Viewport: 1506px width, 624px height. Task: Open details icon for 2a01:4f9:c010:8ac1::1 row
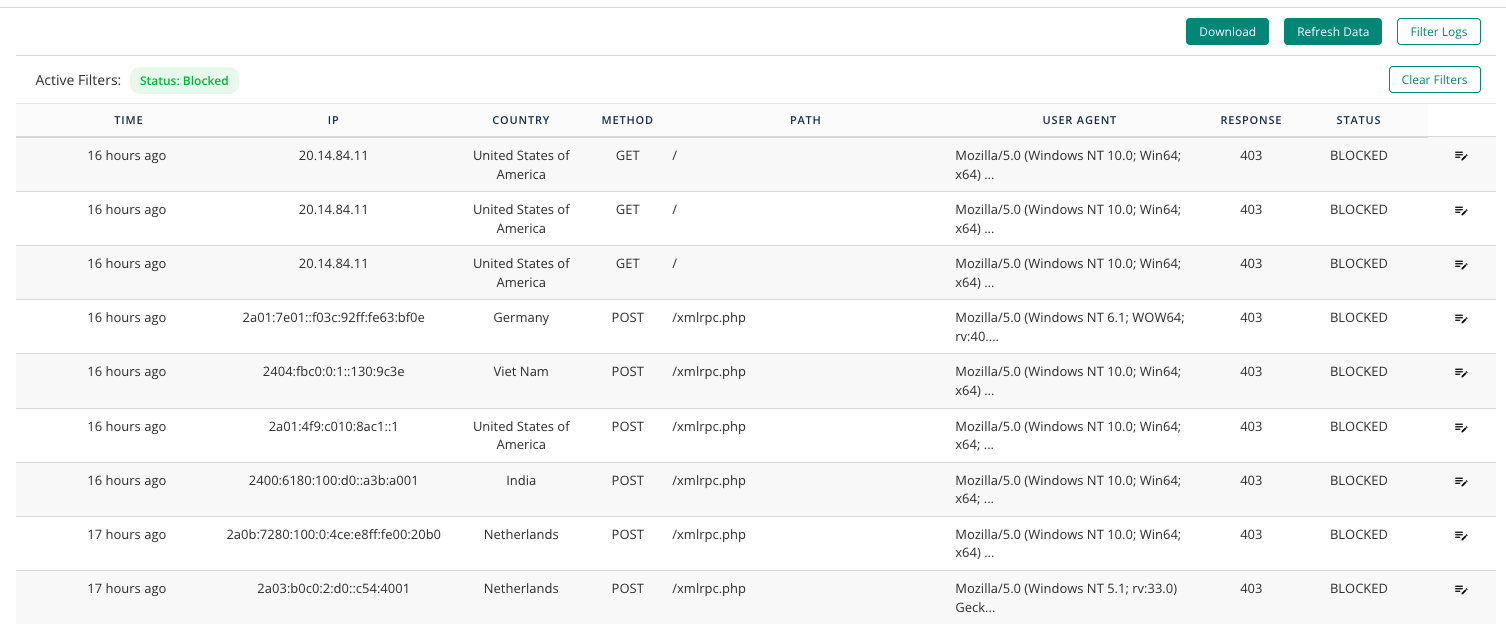pyautogui.click(x=1461, y=427)
